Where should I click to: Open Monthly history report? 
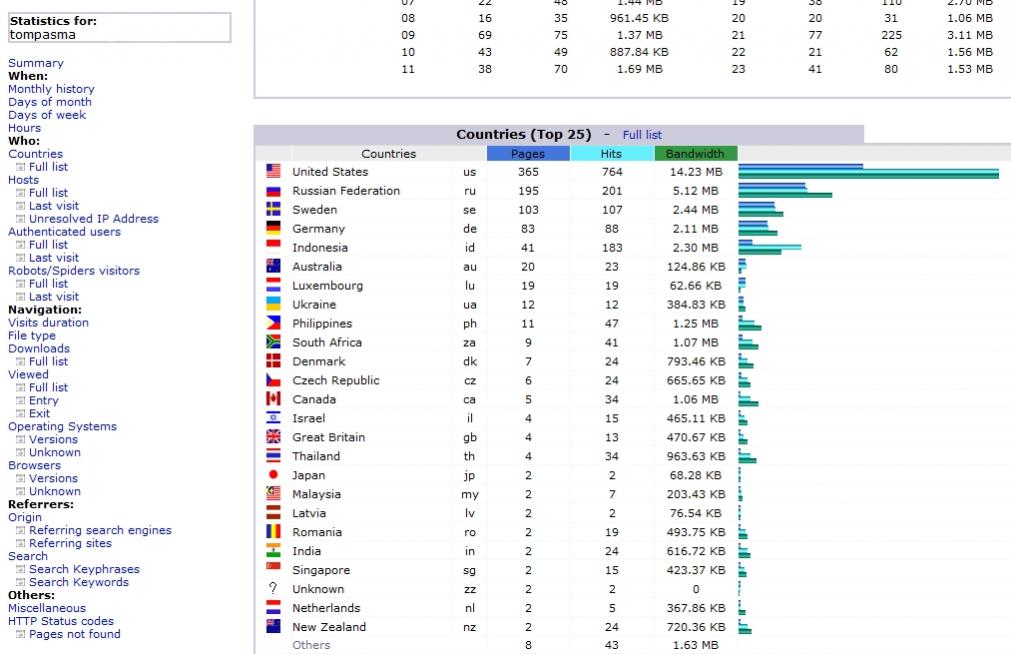click(52, 89)
